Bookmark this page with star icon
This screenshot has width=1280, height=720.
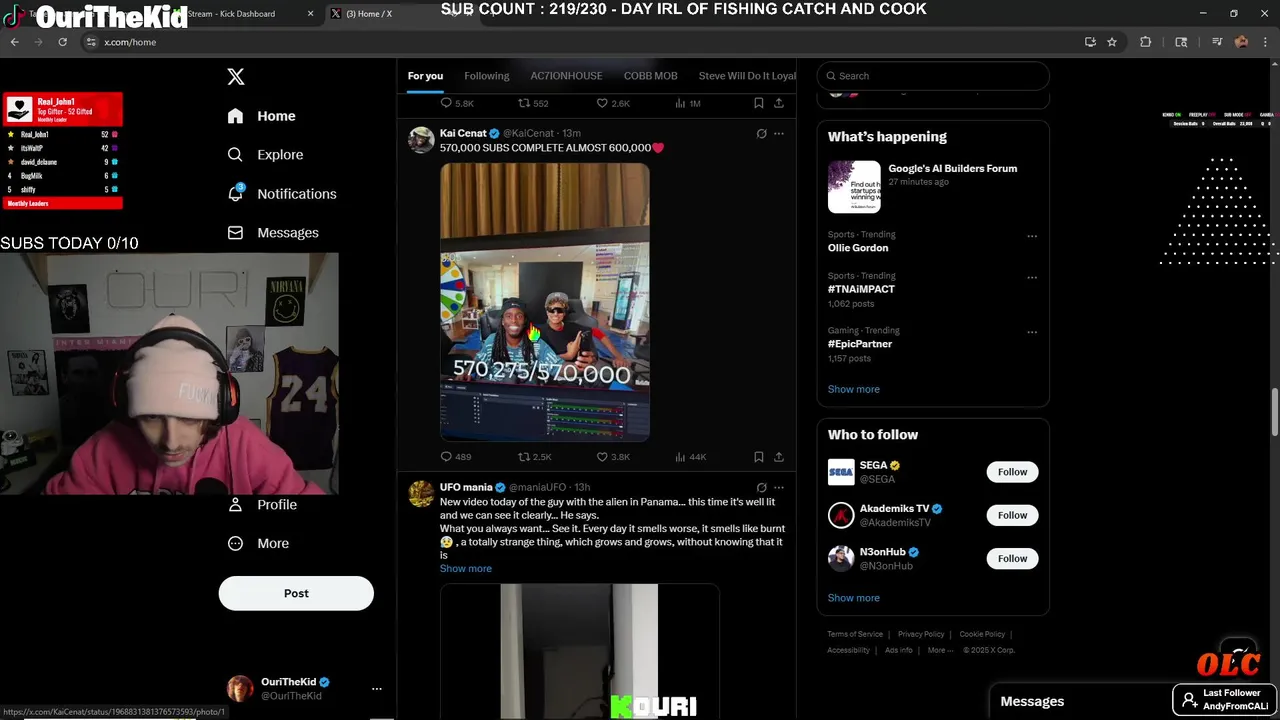coord(1112,42)
